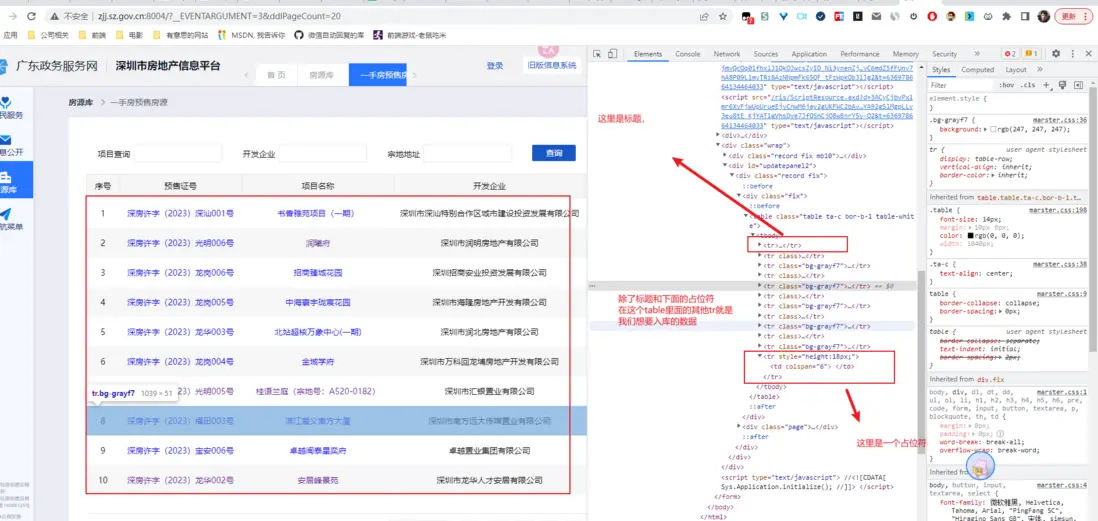Bookmark this page with the star icon
Image resolution: width=1098 pixels, height=521 pixels.
point(723,15)
